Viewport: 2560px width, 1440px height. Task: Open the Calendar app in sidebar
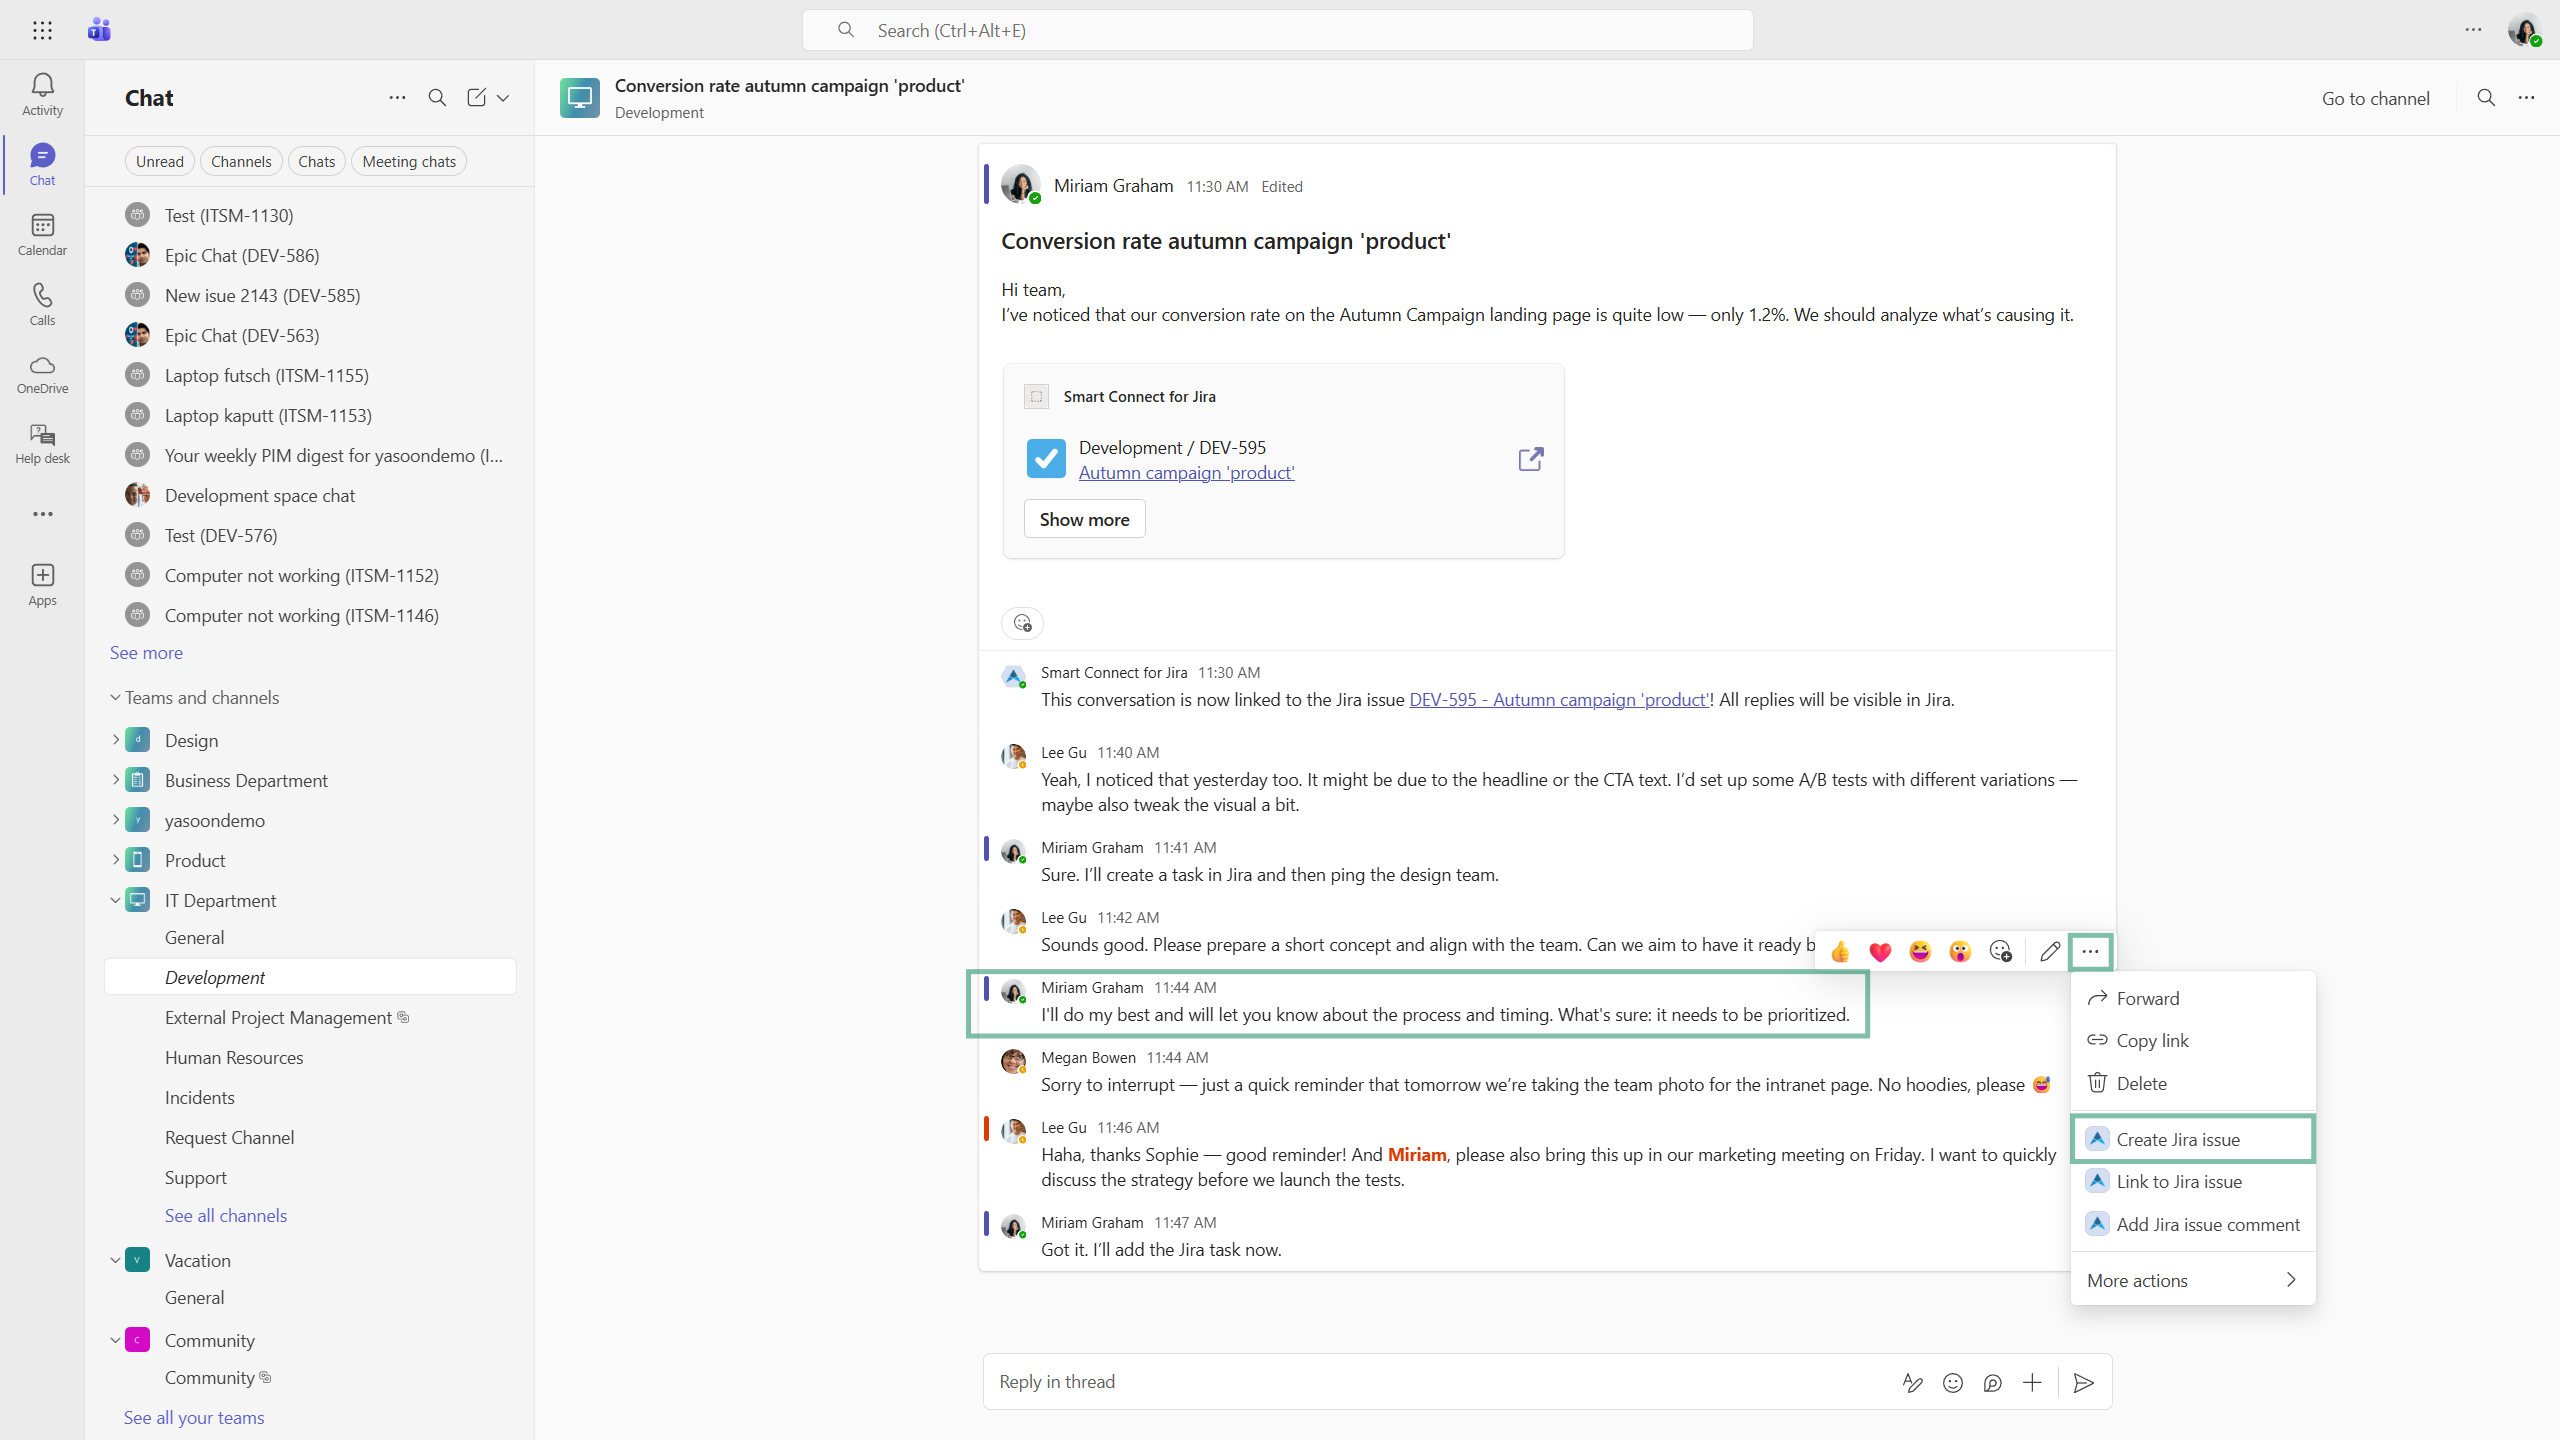pyautogui.click(x=42, y=234)
